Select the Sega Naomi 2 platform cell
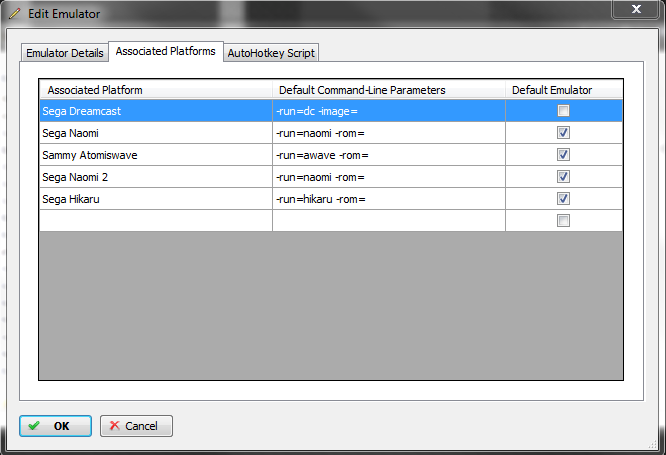Image resolution: width=666 pixels, height=455 pixels. [156, 177]
